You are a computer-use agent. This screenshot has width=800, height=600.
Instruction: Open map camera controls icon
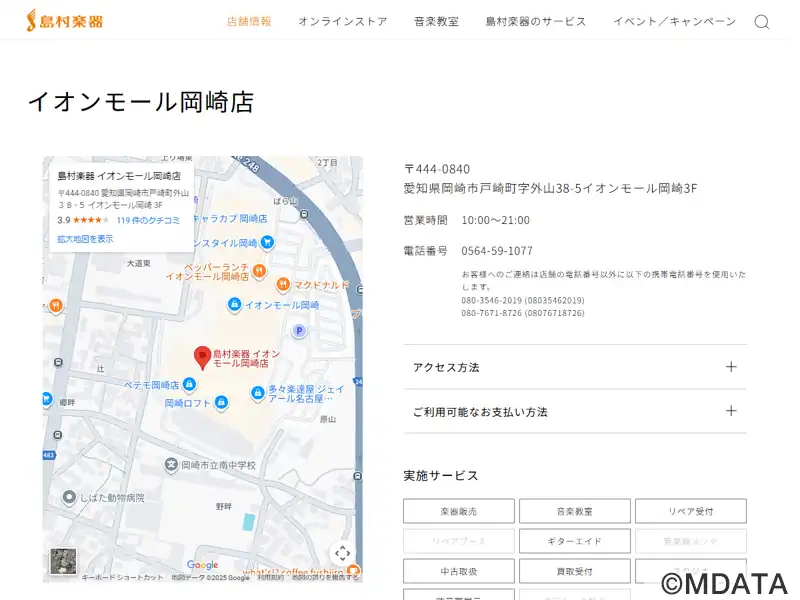342,553
